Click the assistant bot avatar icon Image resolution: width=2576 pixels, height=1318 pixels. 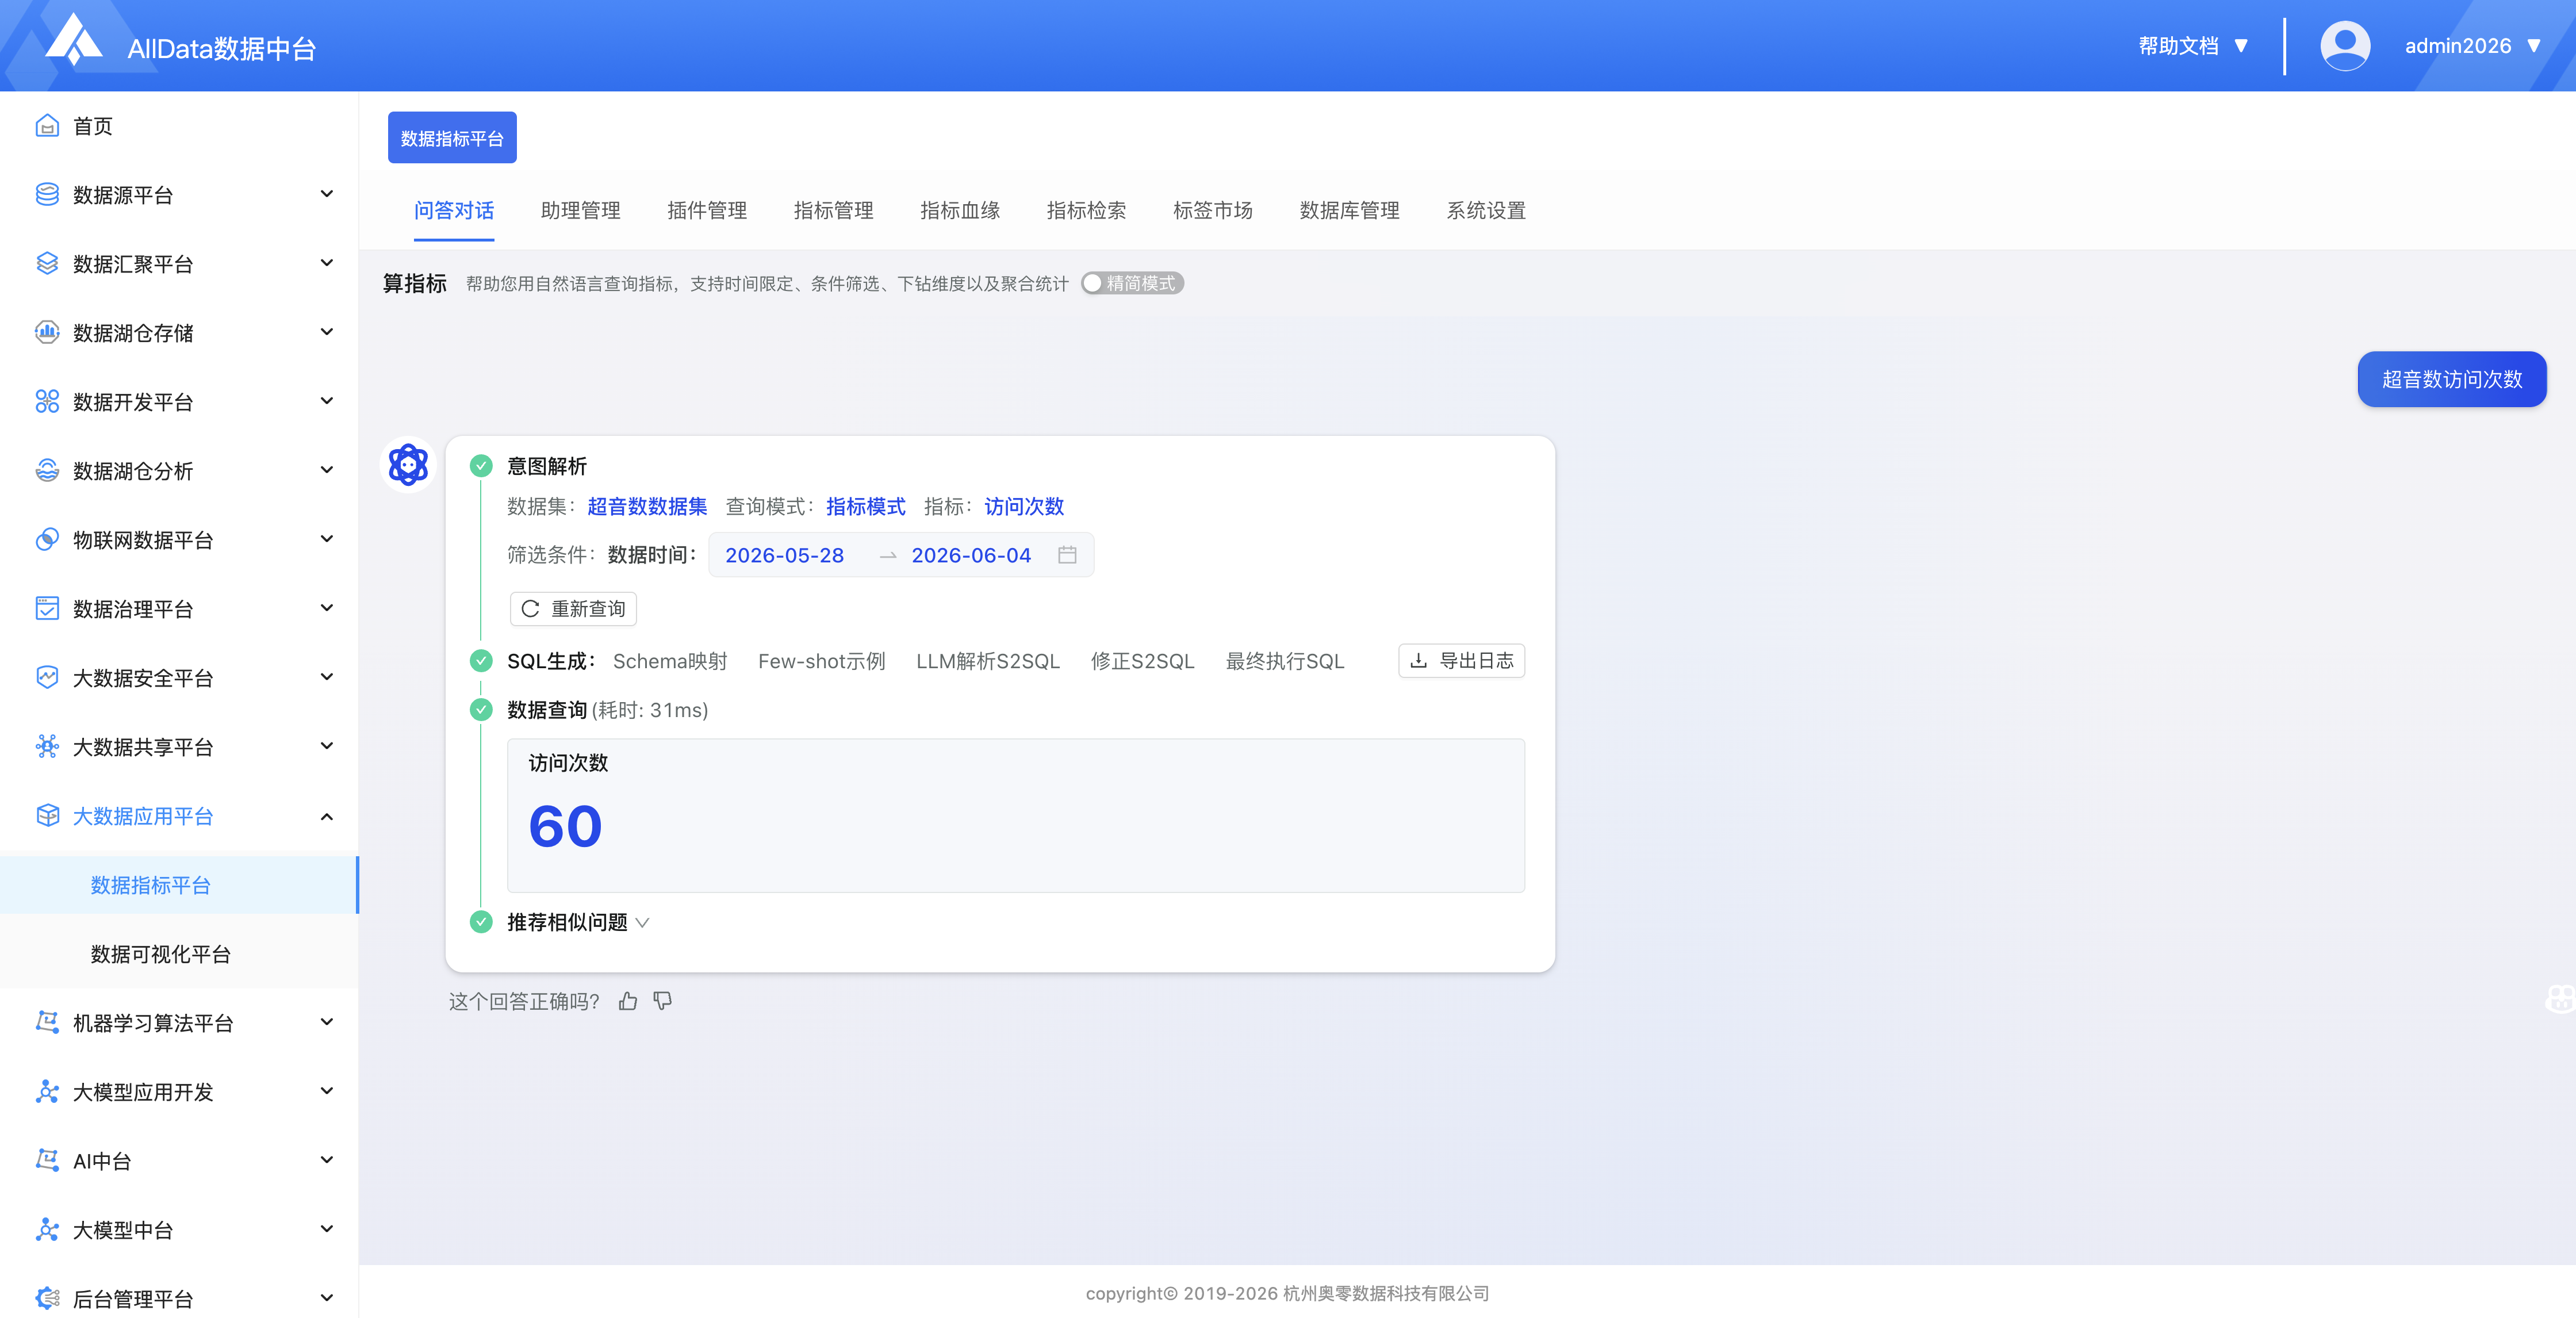tap(408, 465)
